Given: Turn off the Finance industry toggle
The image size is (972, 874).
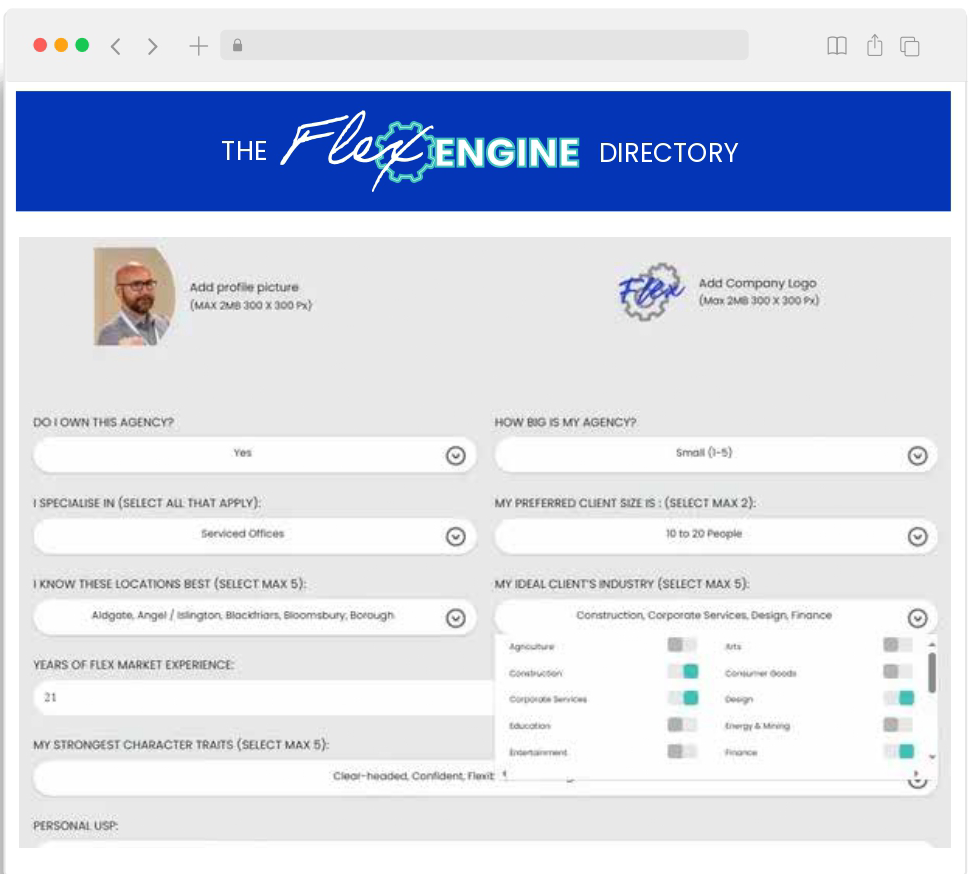Looking at the screenshot, I should (898, 751).
